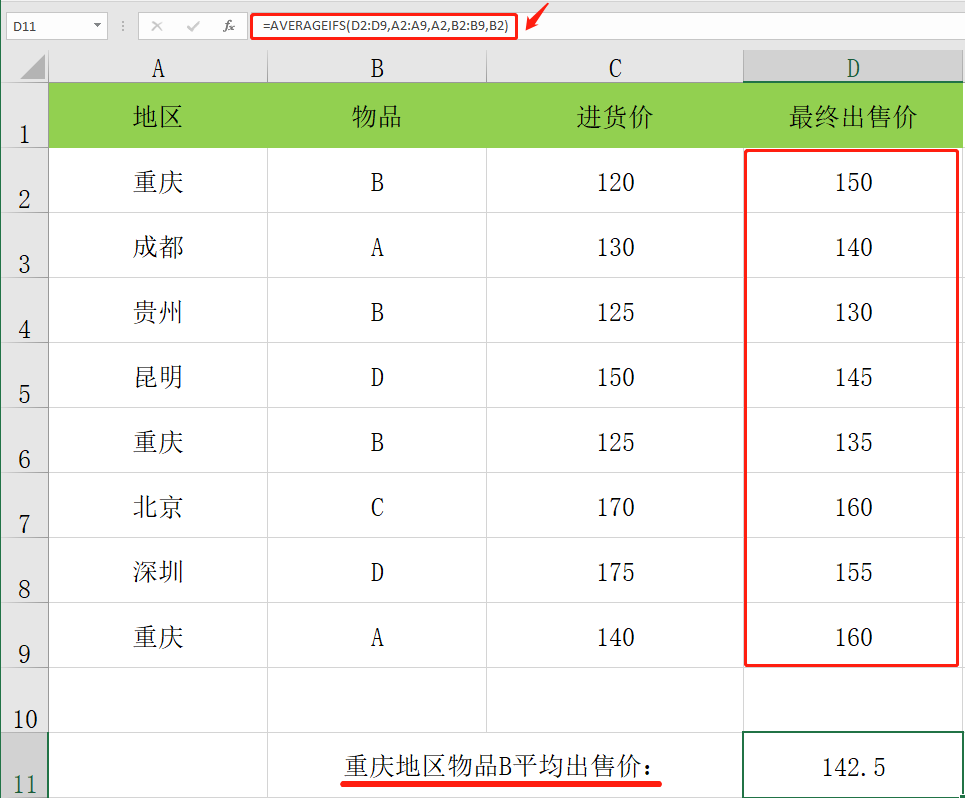965x798 pixels.
Task: Click the 最终出售价 header cell
Action: pos(853,116)
